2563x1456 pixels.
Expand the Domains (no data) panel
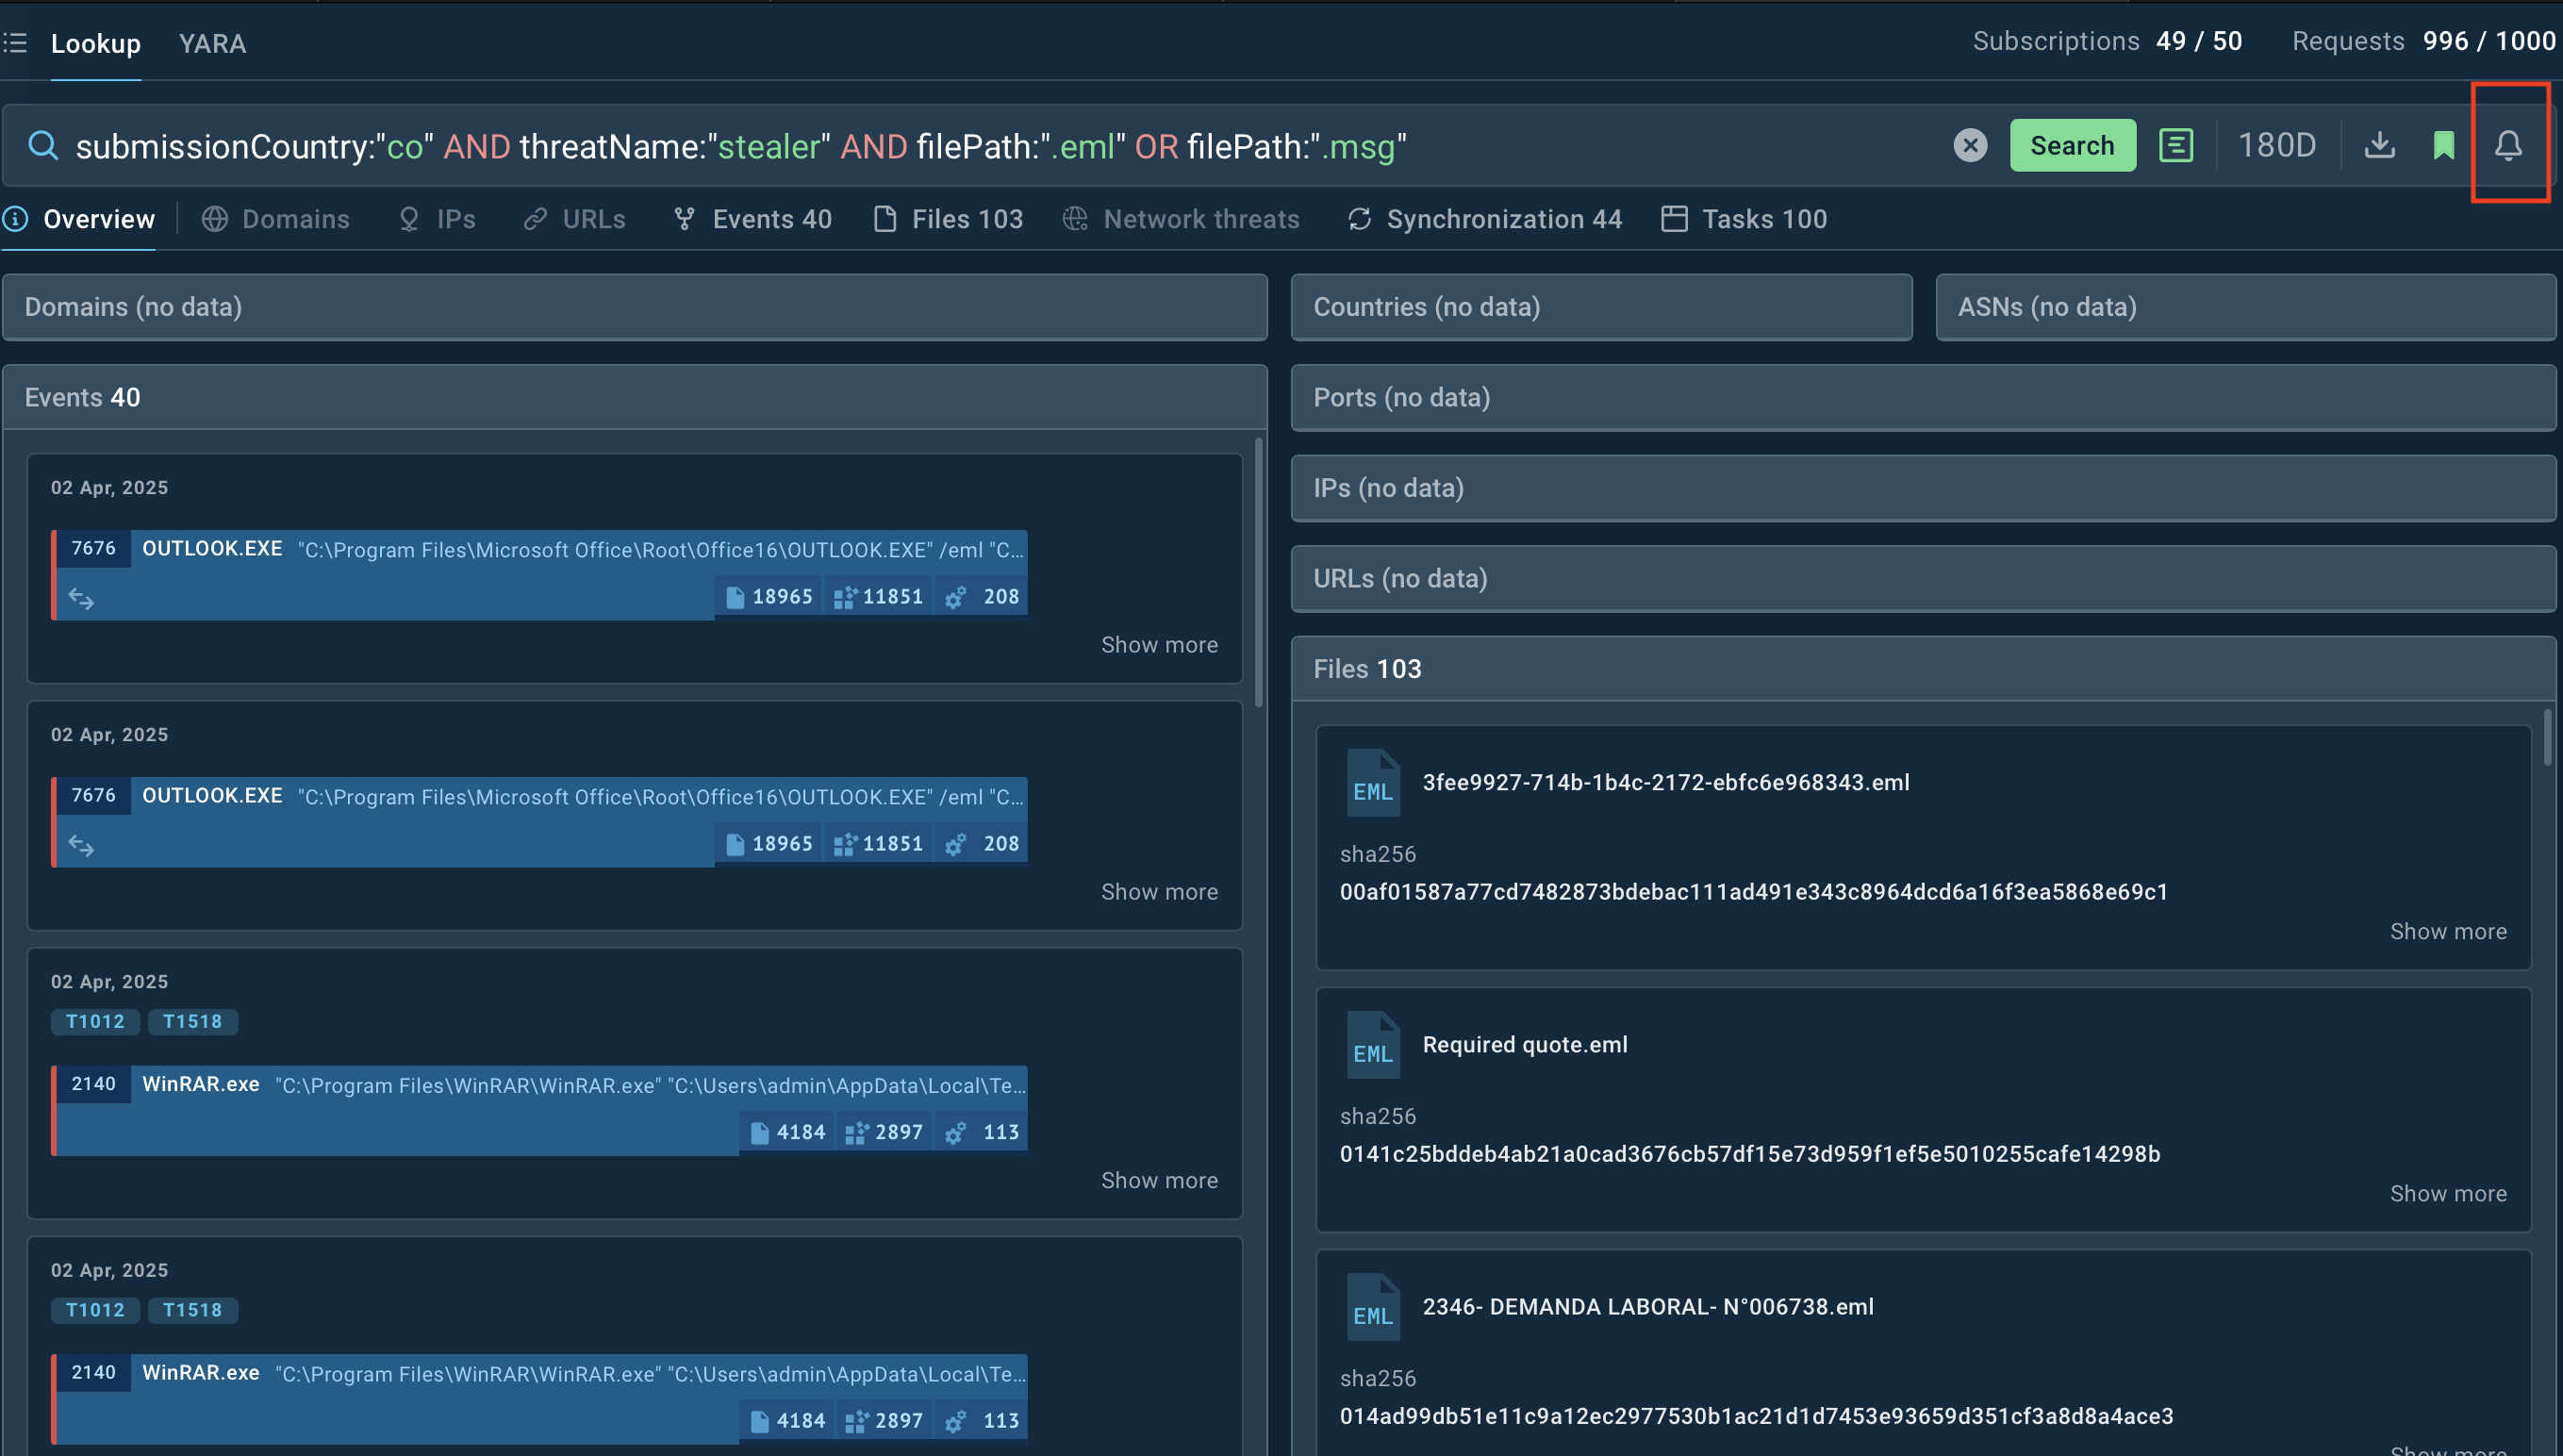point(635,307)
